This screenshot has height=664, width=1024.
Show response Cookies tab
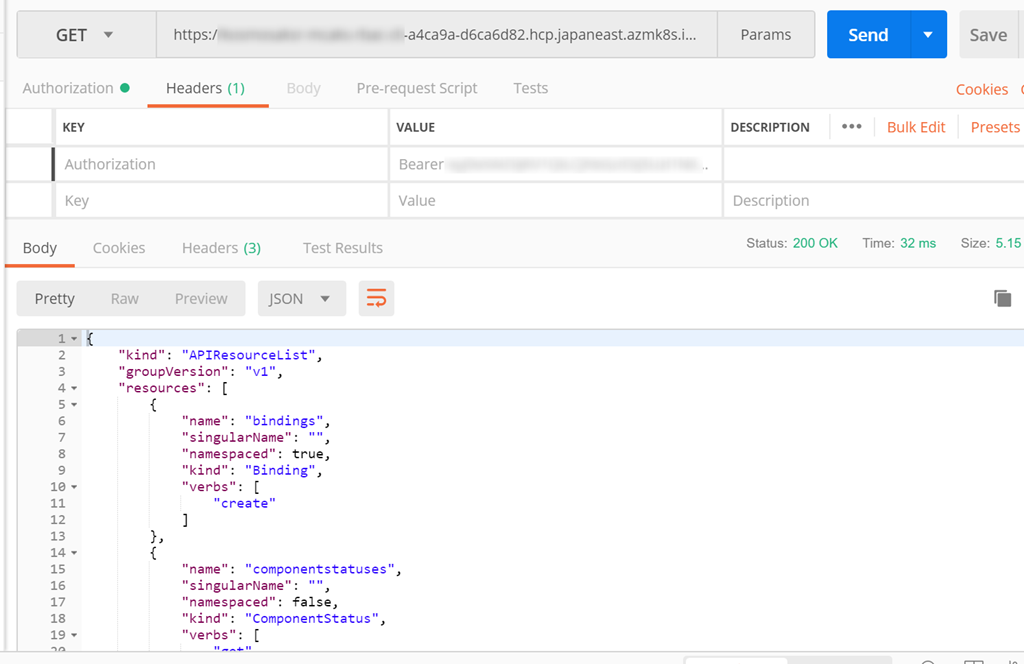pyautogui.click(x=119, y=248)
